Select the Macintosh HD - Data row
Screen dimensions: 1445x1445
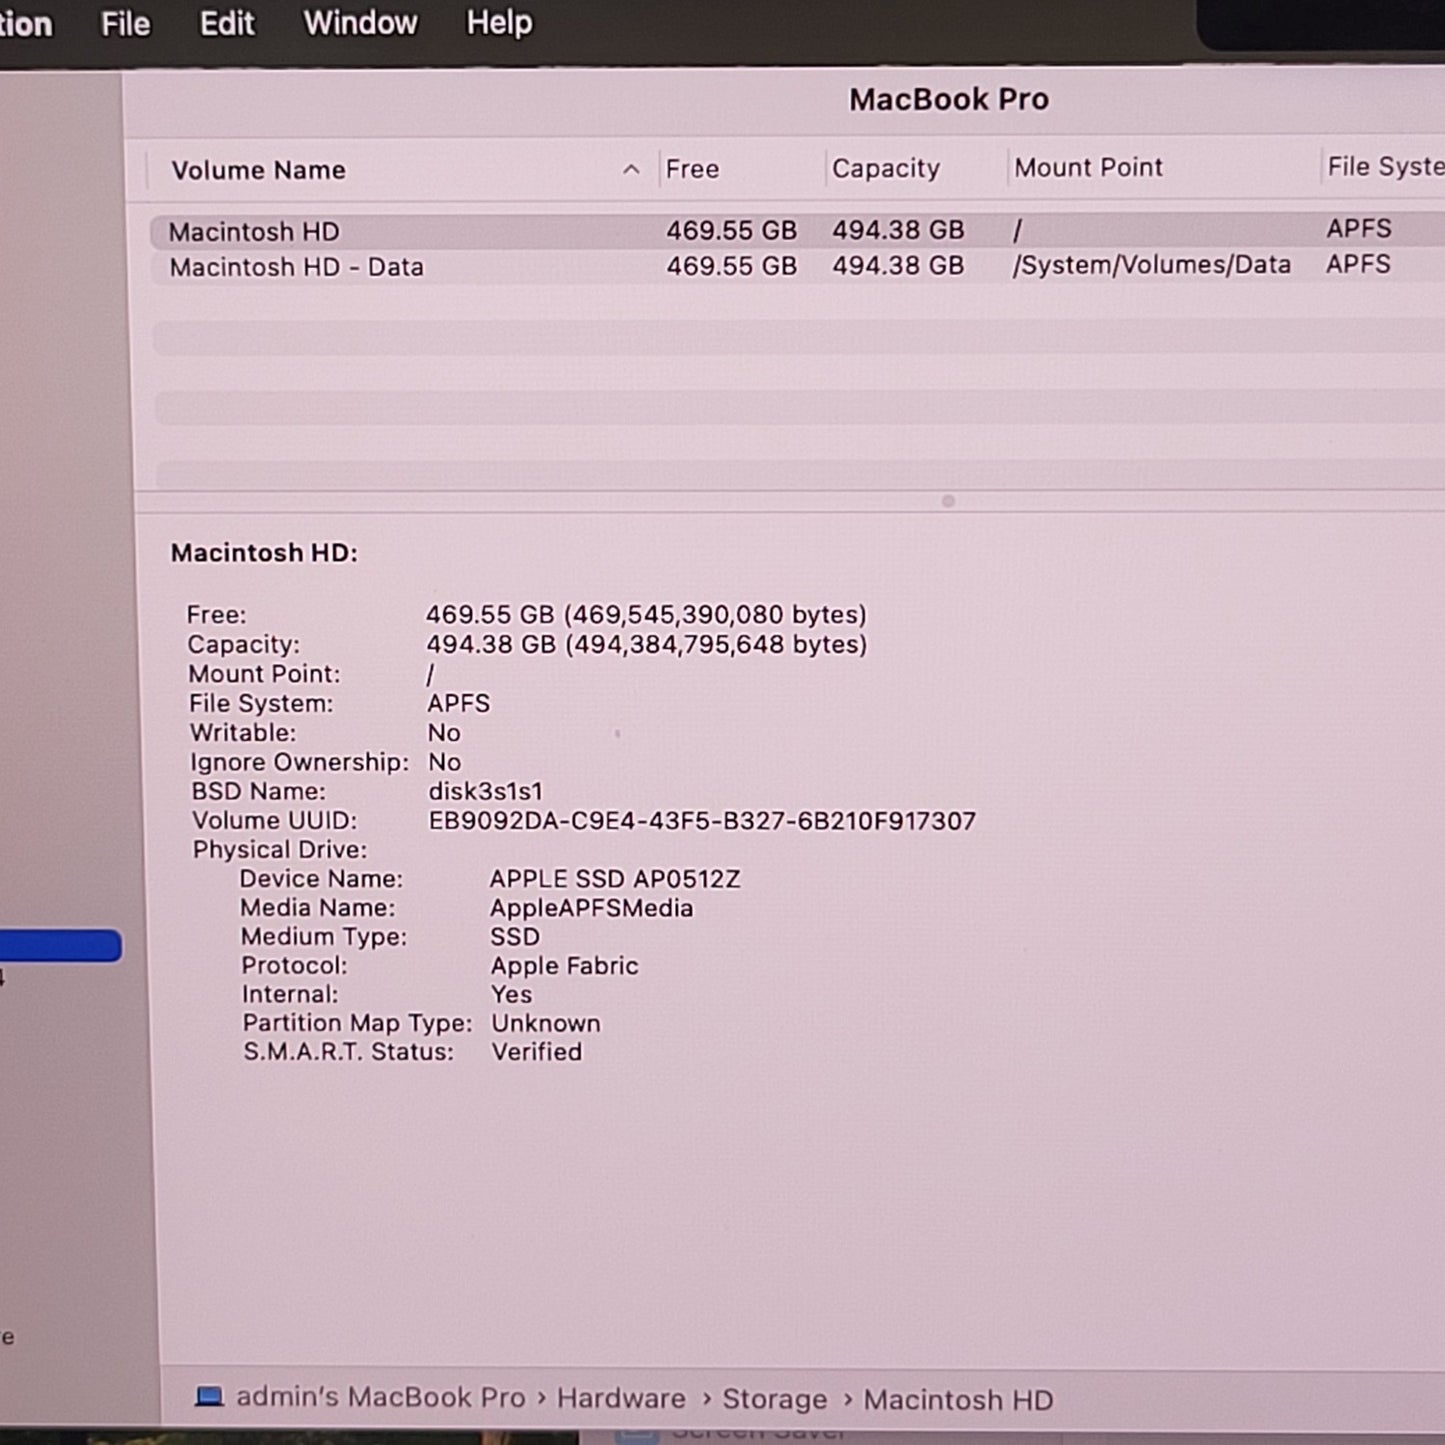296,268
